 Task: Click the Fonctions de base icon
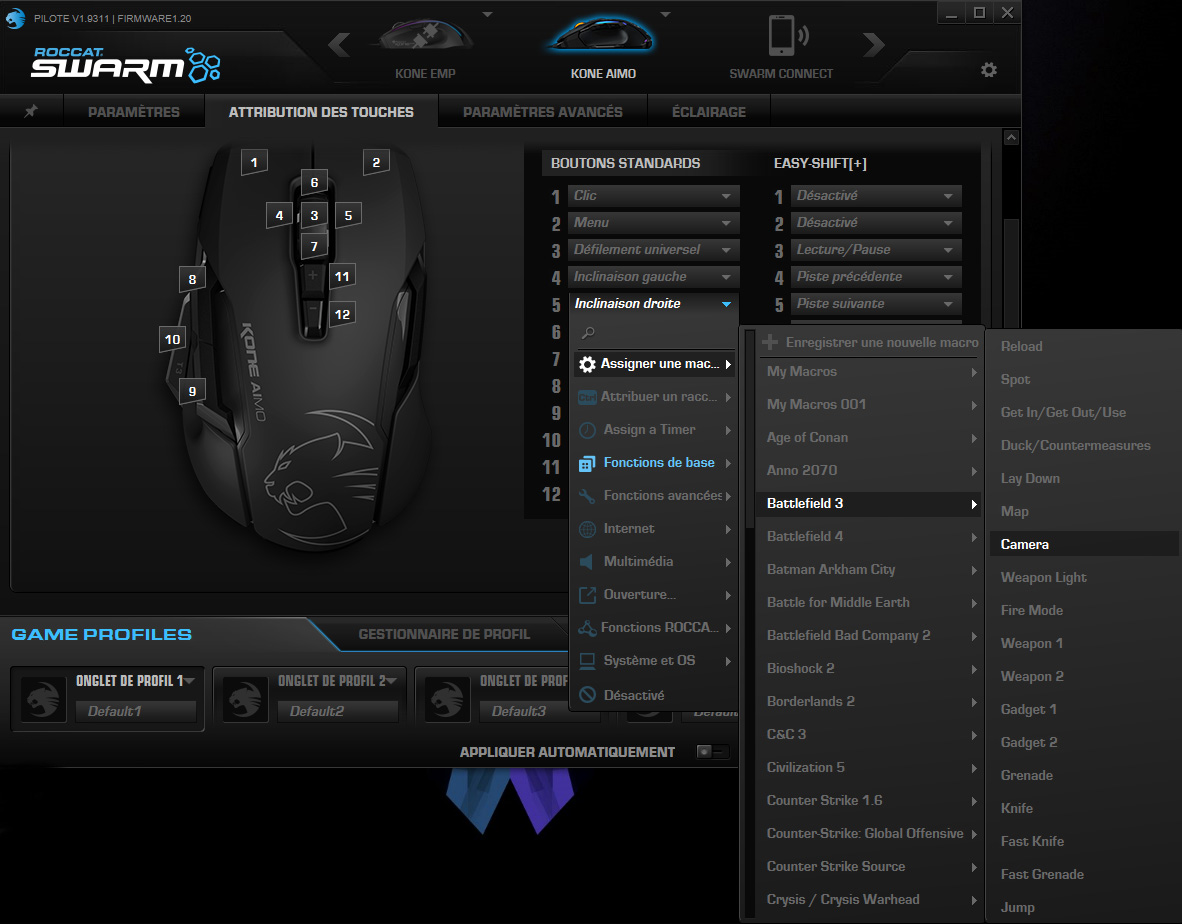tap(587, 464)
